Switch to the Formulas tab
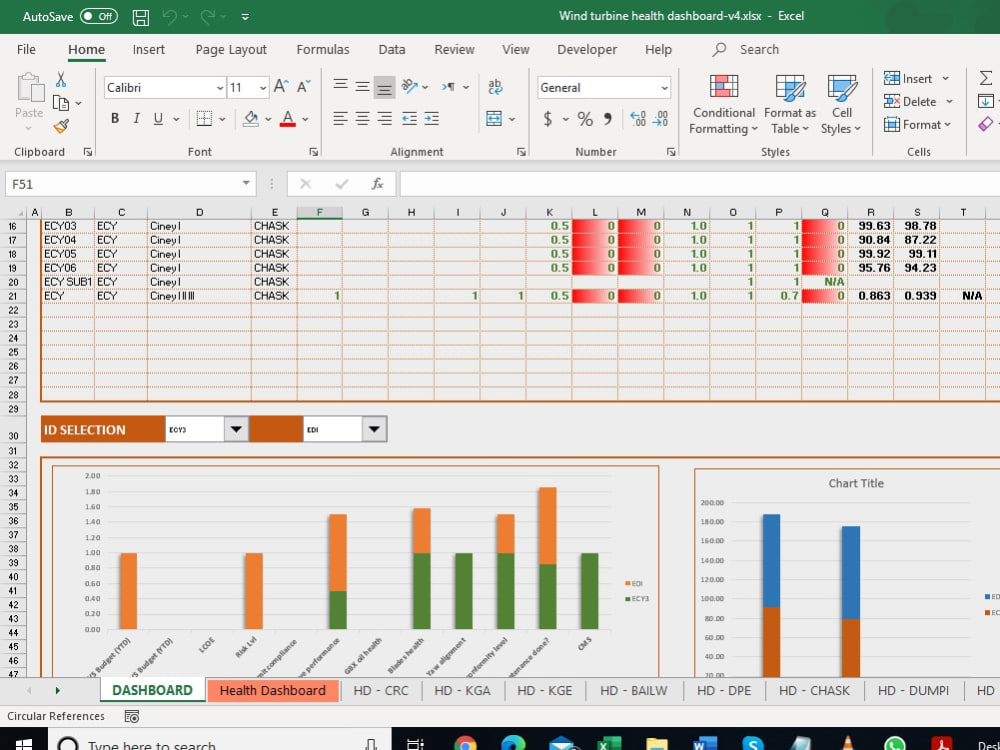This screenshot has height=750, width=1000. click(323, 50)
